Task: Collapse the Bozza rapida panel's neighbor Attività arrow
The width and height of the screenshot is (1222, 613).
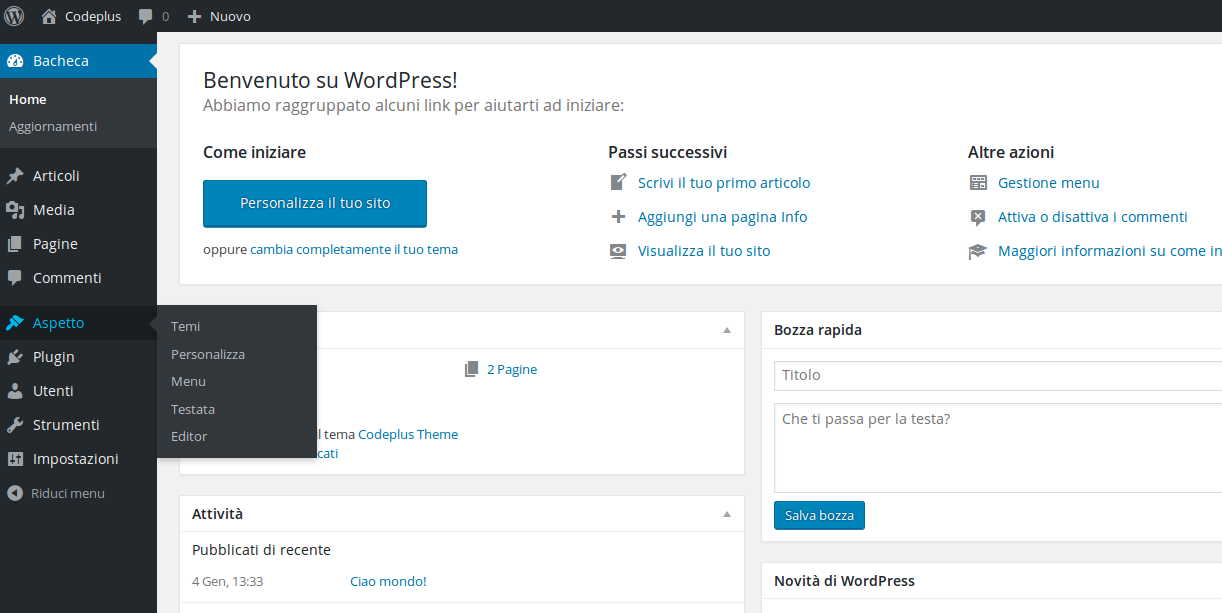Action: pos(727,514)
